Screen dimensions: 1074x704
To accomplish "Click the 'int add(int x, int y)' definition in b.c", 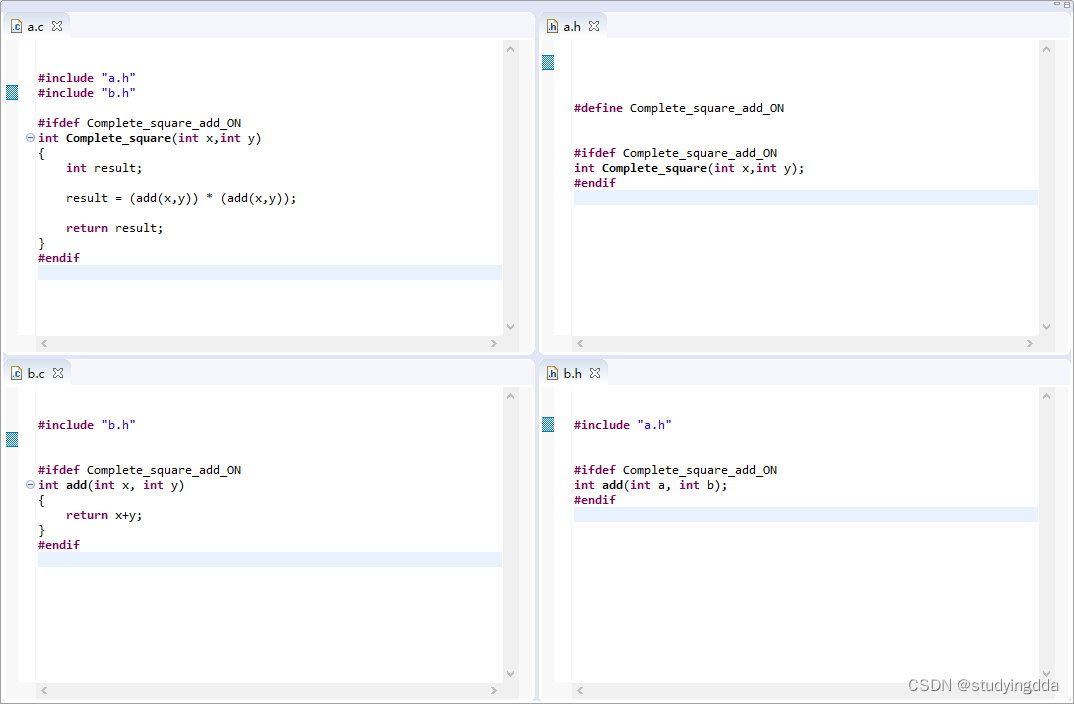I will click(x=111, y=486).
